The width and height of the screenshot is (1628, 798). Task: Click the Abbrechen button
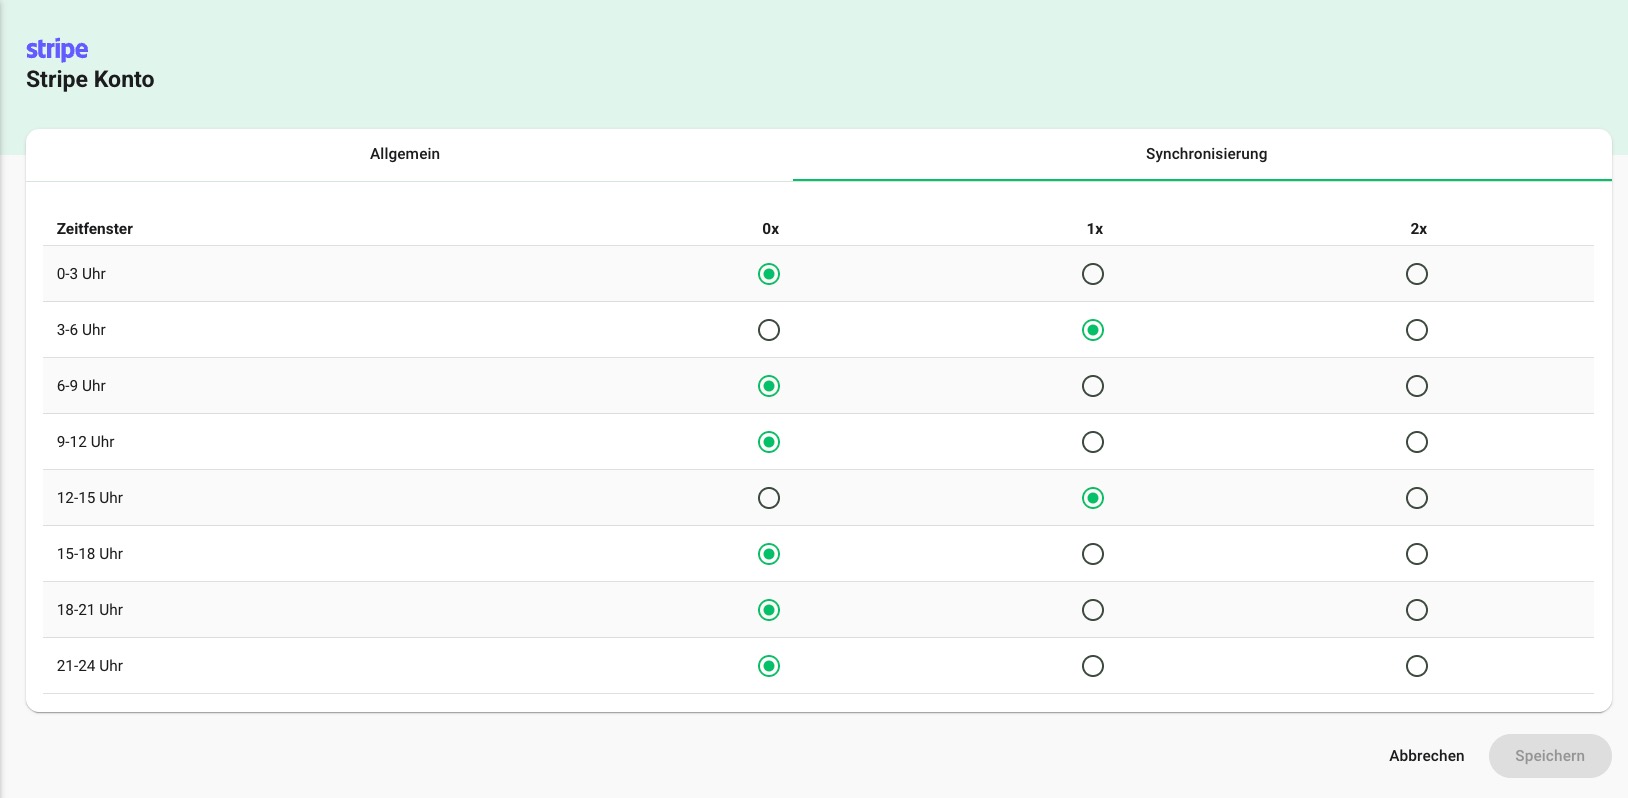pyautogui.click(x=1426, y=756)
